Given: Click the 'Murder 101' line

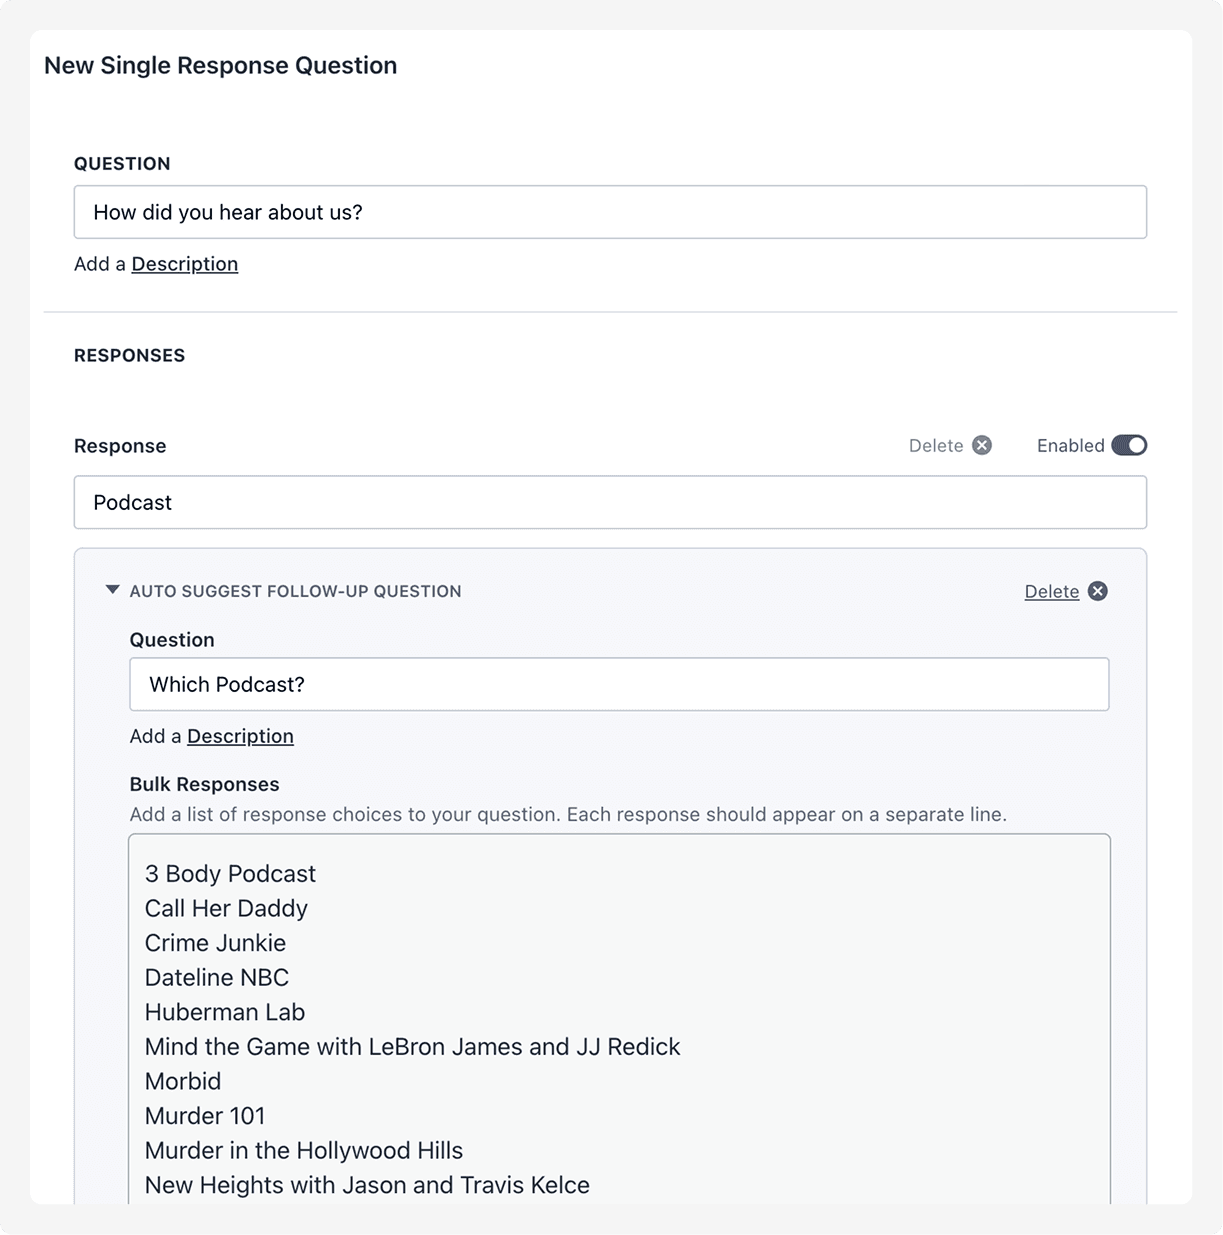Looking at the screenshot, I should (205, 1116).
